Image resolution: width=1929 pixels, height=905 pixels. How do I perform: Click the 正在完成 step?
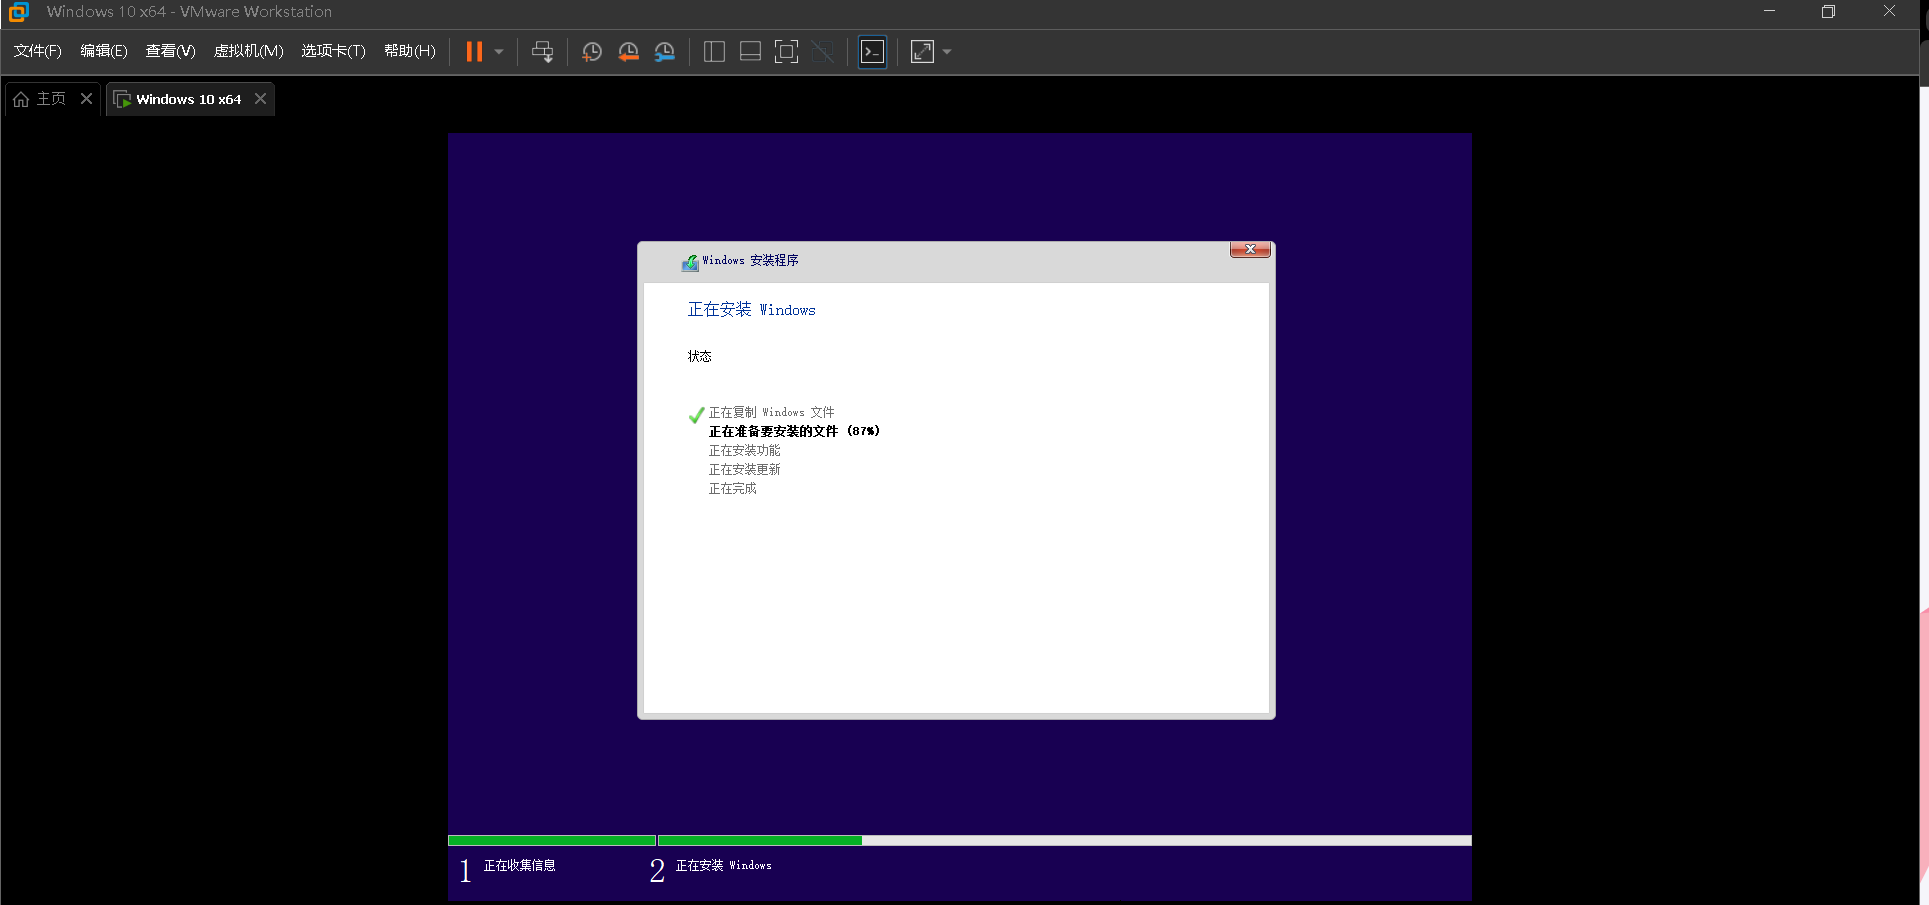[x=732, y=488]
